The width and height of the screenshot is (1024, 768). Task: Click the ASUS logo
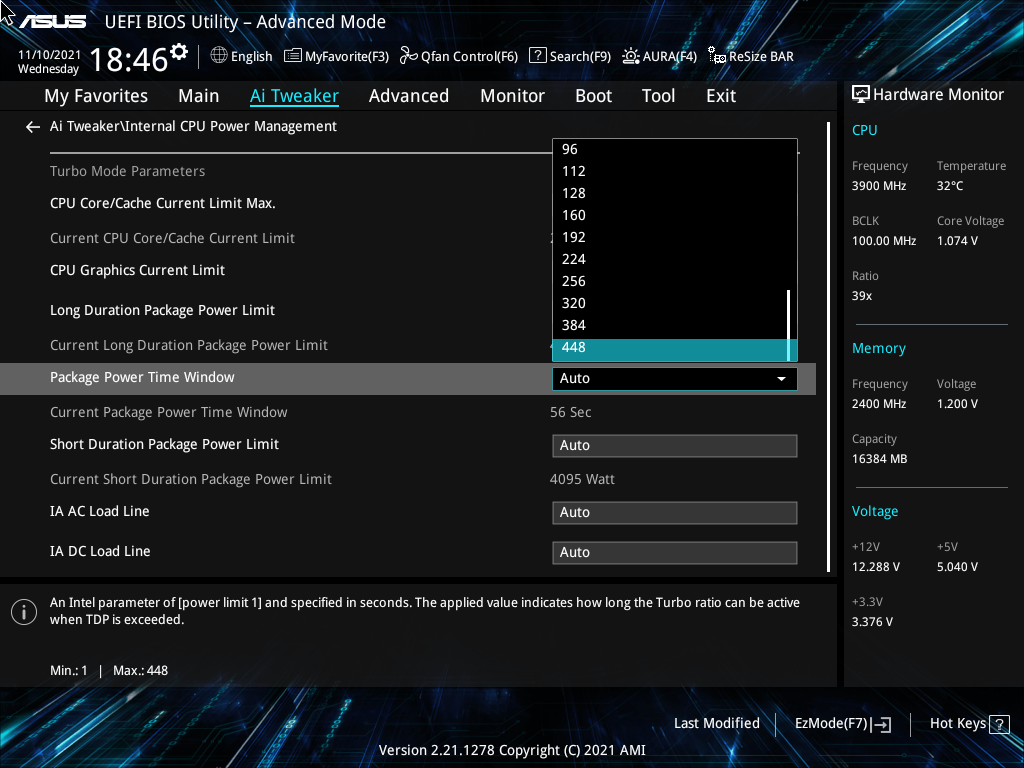point(52,22)
